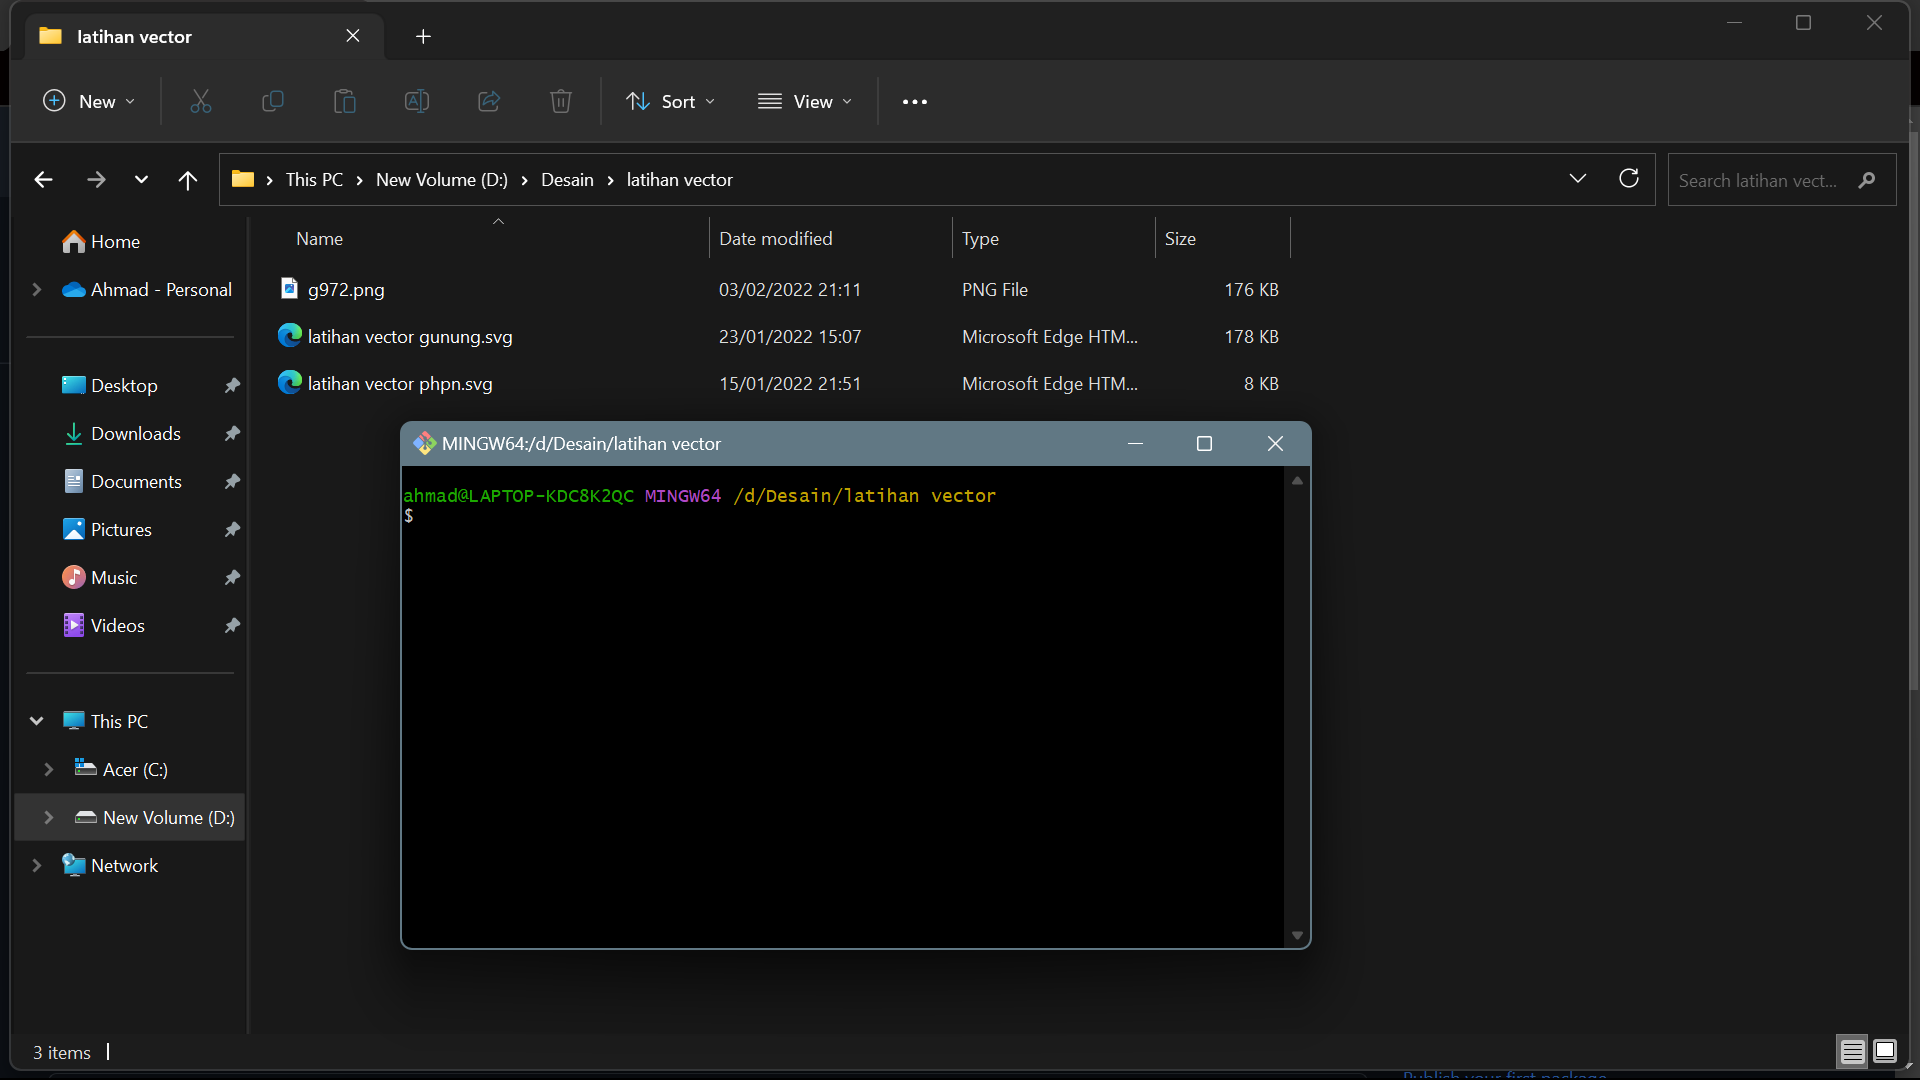Switch to large thumbnails view
Viewport: 1920px width, 1080px height.
(x=1885, y=1051)
